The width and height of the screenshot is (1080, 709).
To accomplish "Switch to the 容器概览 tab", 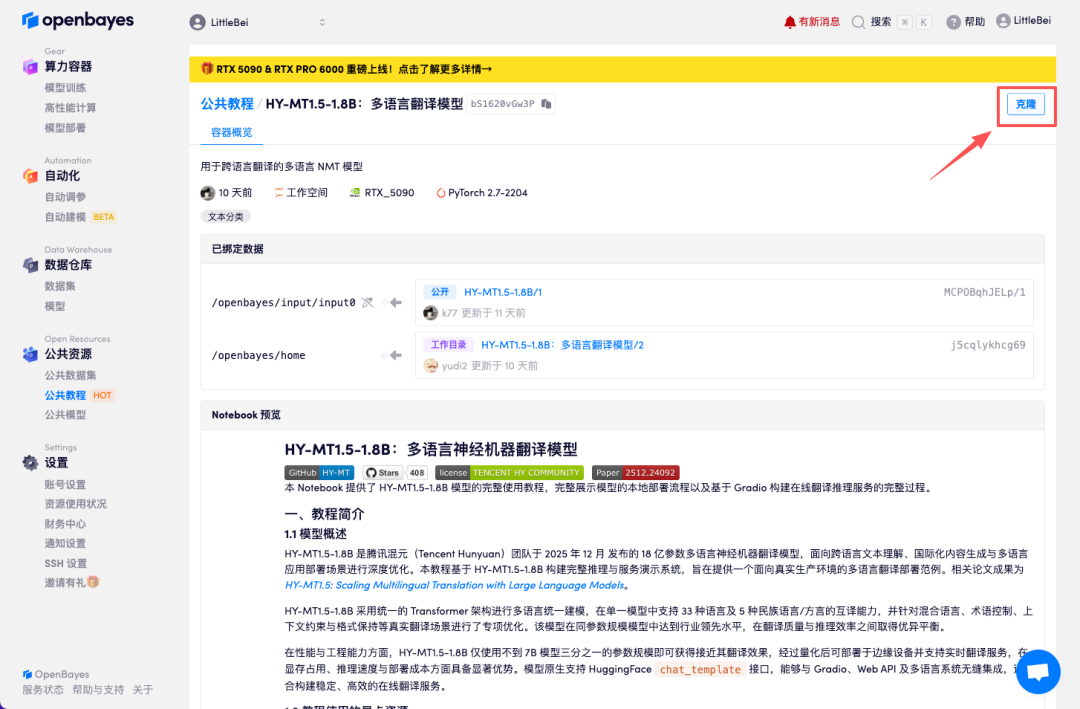I will point(231,131).
